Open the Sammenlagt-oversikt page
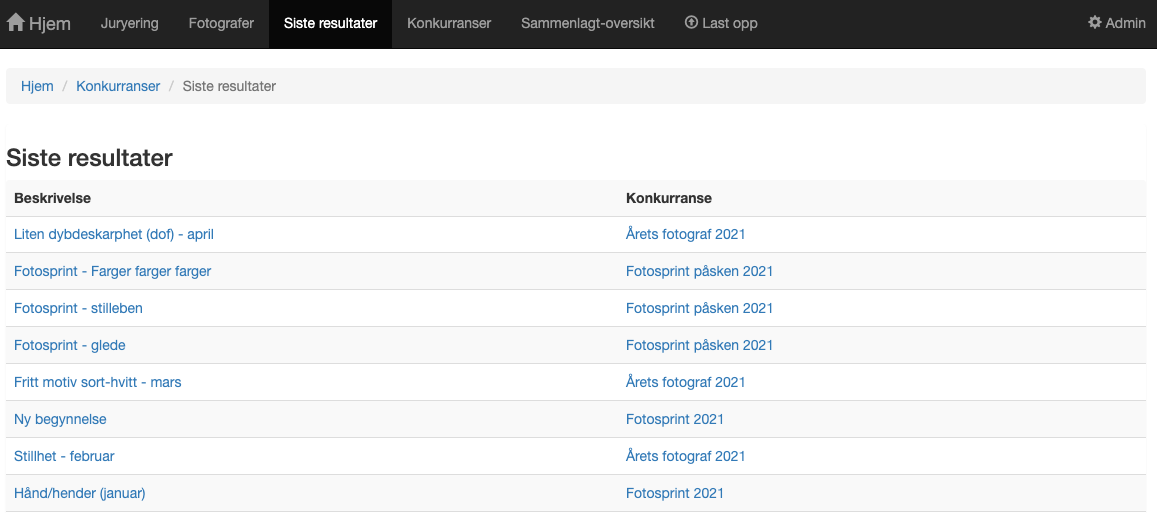Image resolution: width=1157 pixels, height=513 pixels. point(588,24)
